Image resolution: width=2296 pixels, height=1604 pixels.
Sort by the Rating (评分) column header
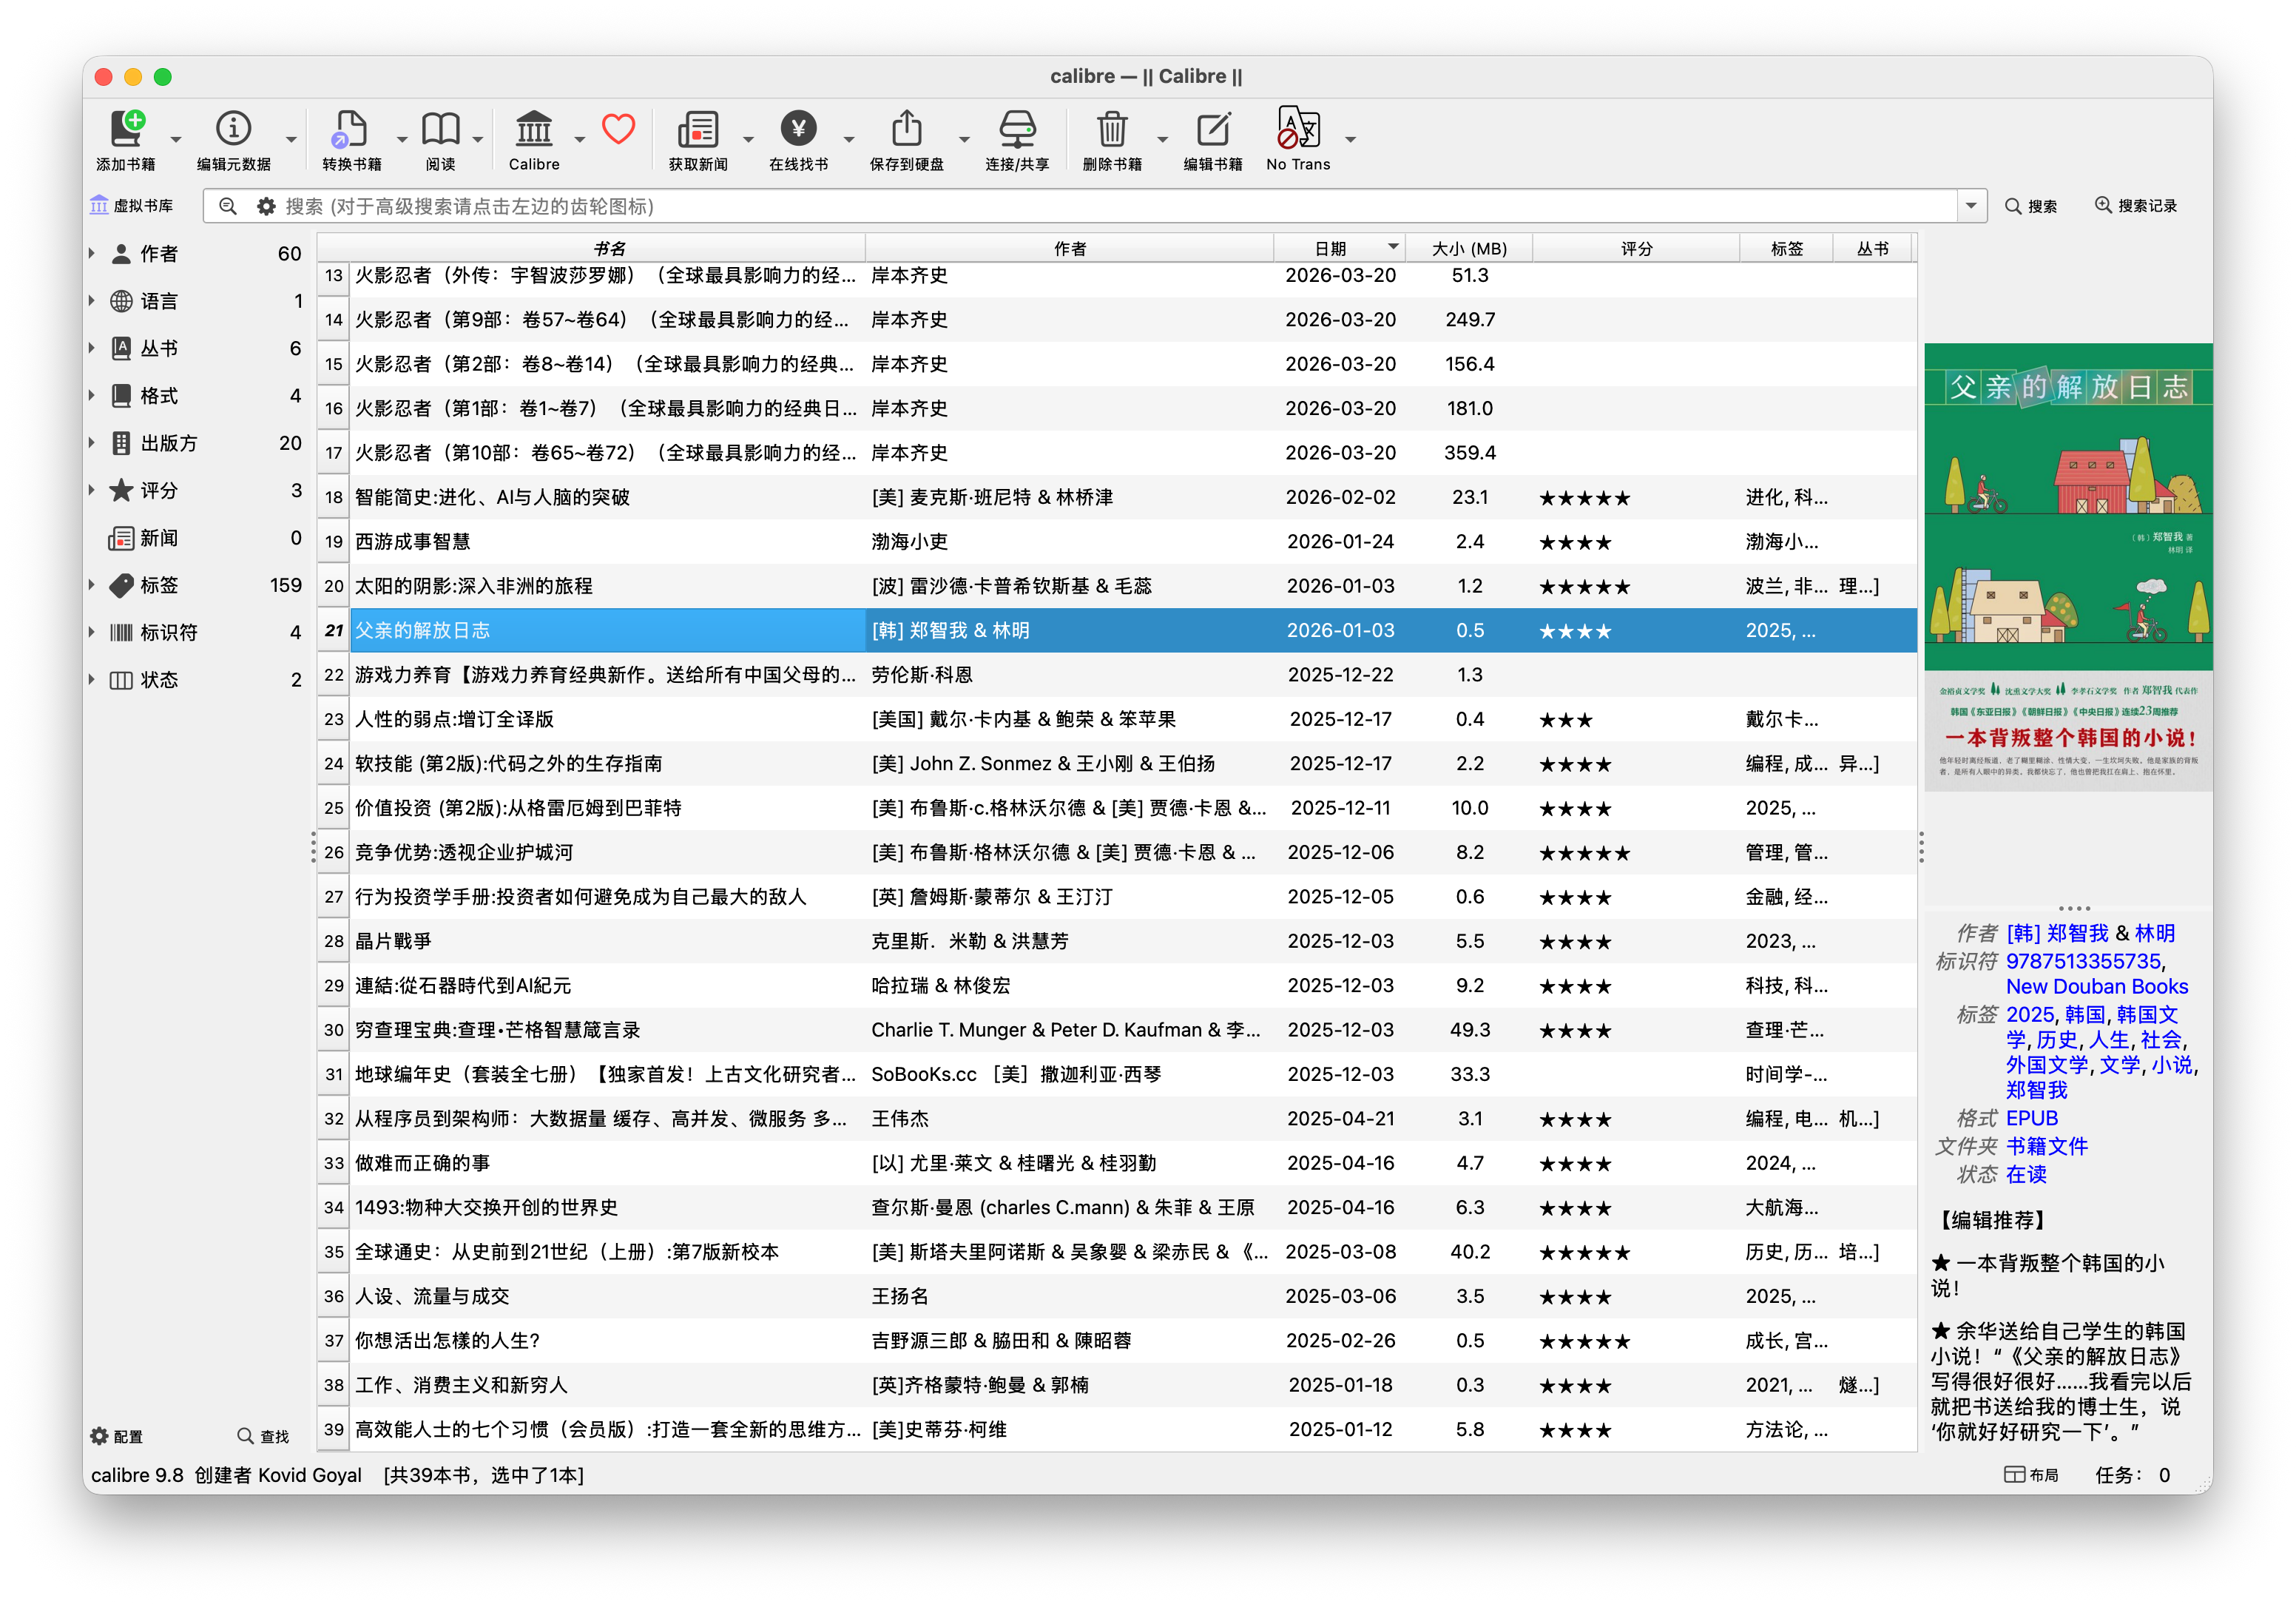click(1636, 248)
